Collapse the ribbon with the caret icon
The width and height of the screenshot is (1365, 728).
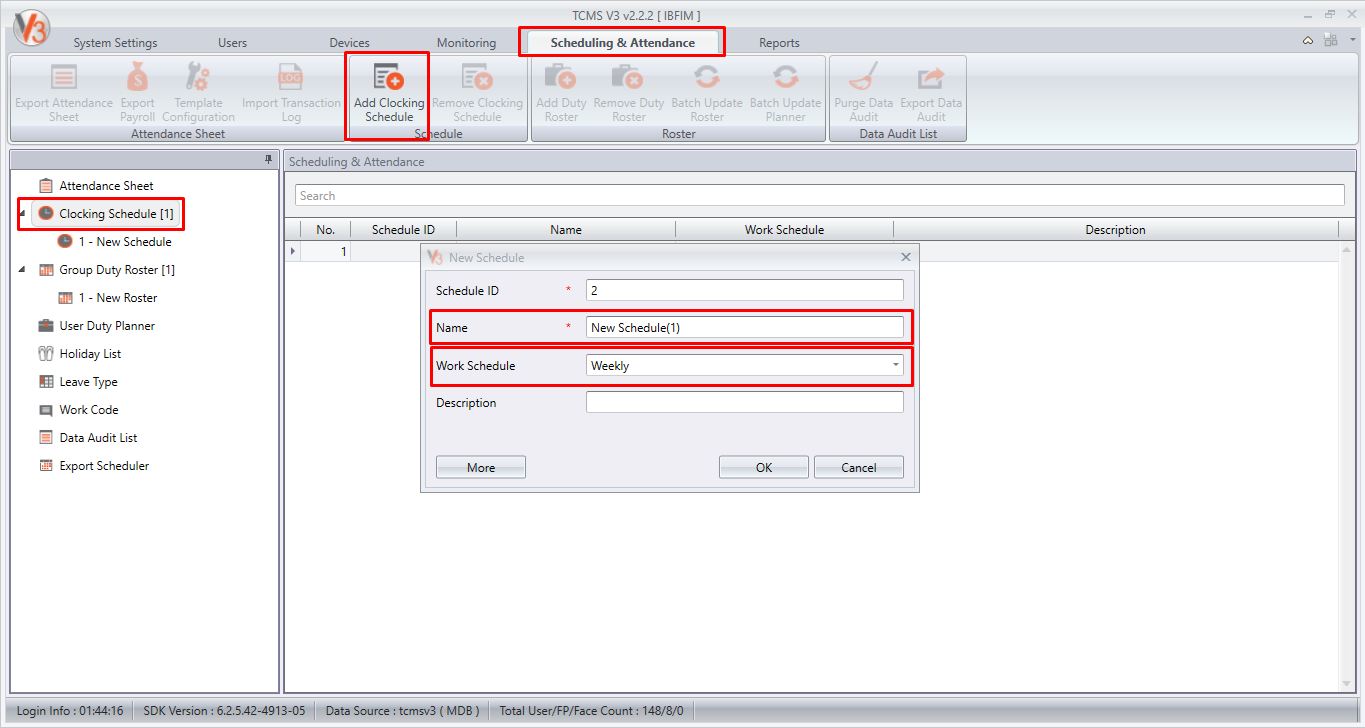[x=1308, y=41]
